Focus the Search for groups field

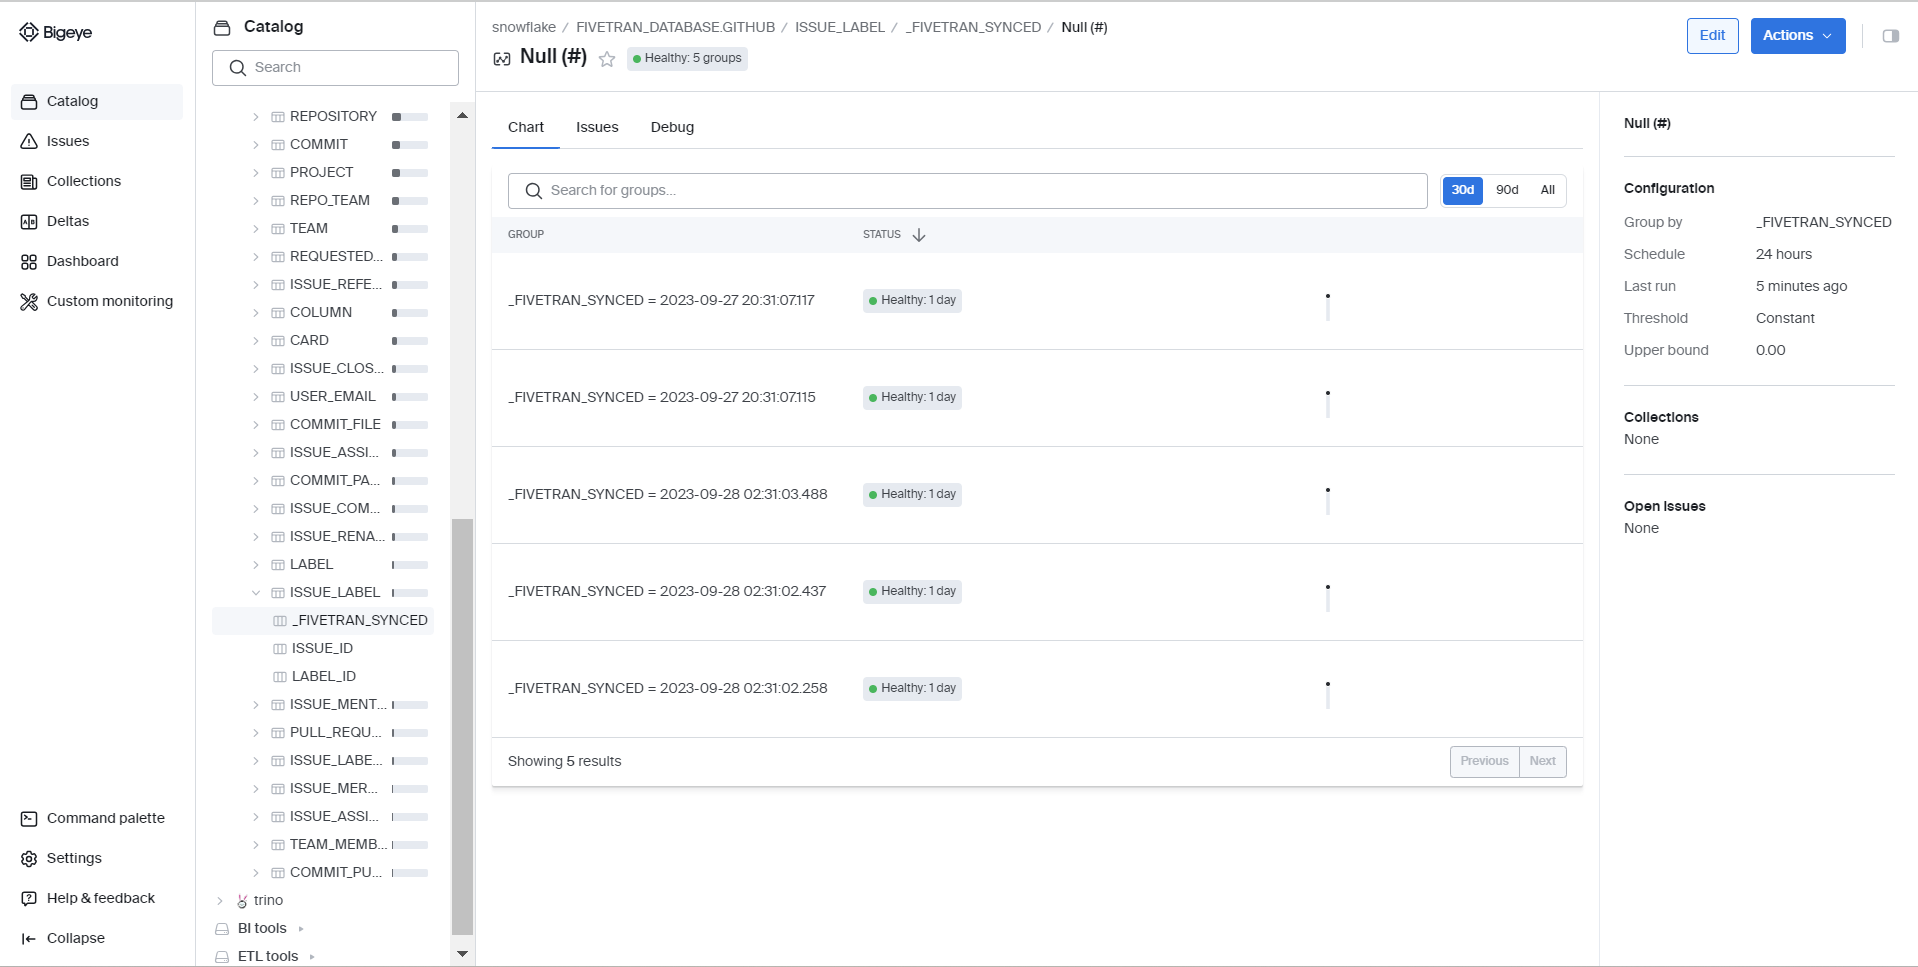pos(967,191)
